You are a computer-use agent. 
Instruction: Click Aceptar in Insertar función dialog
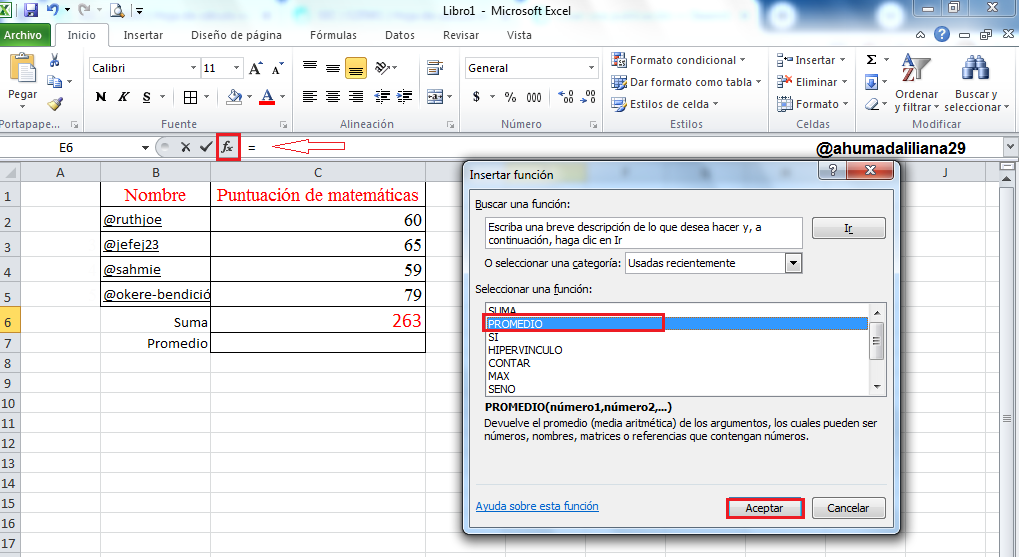pyautogui.click(x=764, y=508)
